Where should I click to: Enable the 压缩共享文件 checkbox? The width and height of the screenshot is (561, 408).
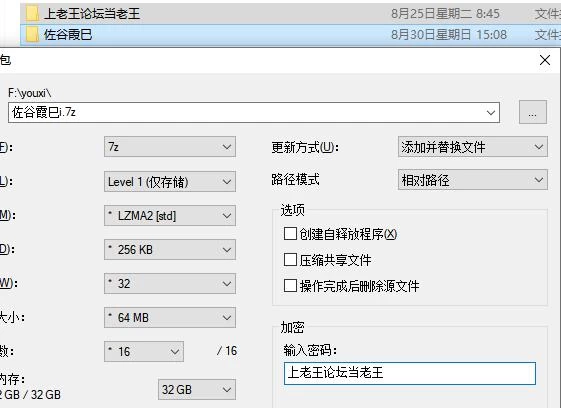[x=290, y=260]
